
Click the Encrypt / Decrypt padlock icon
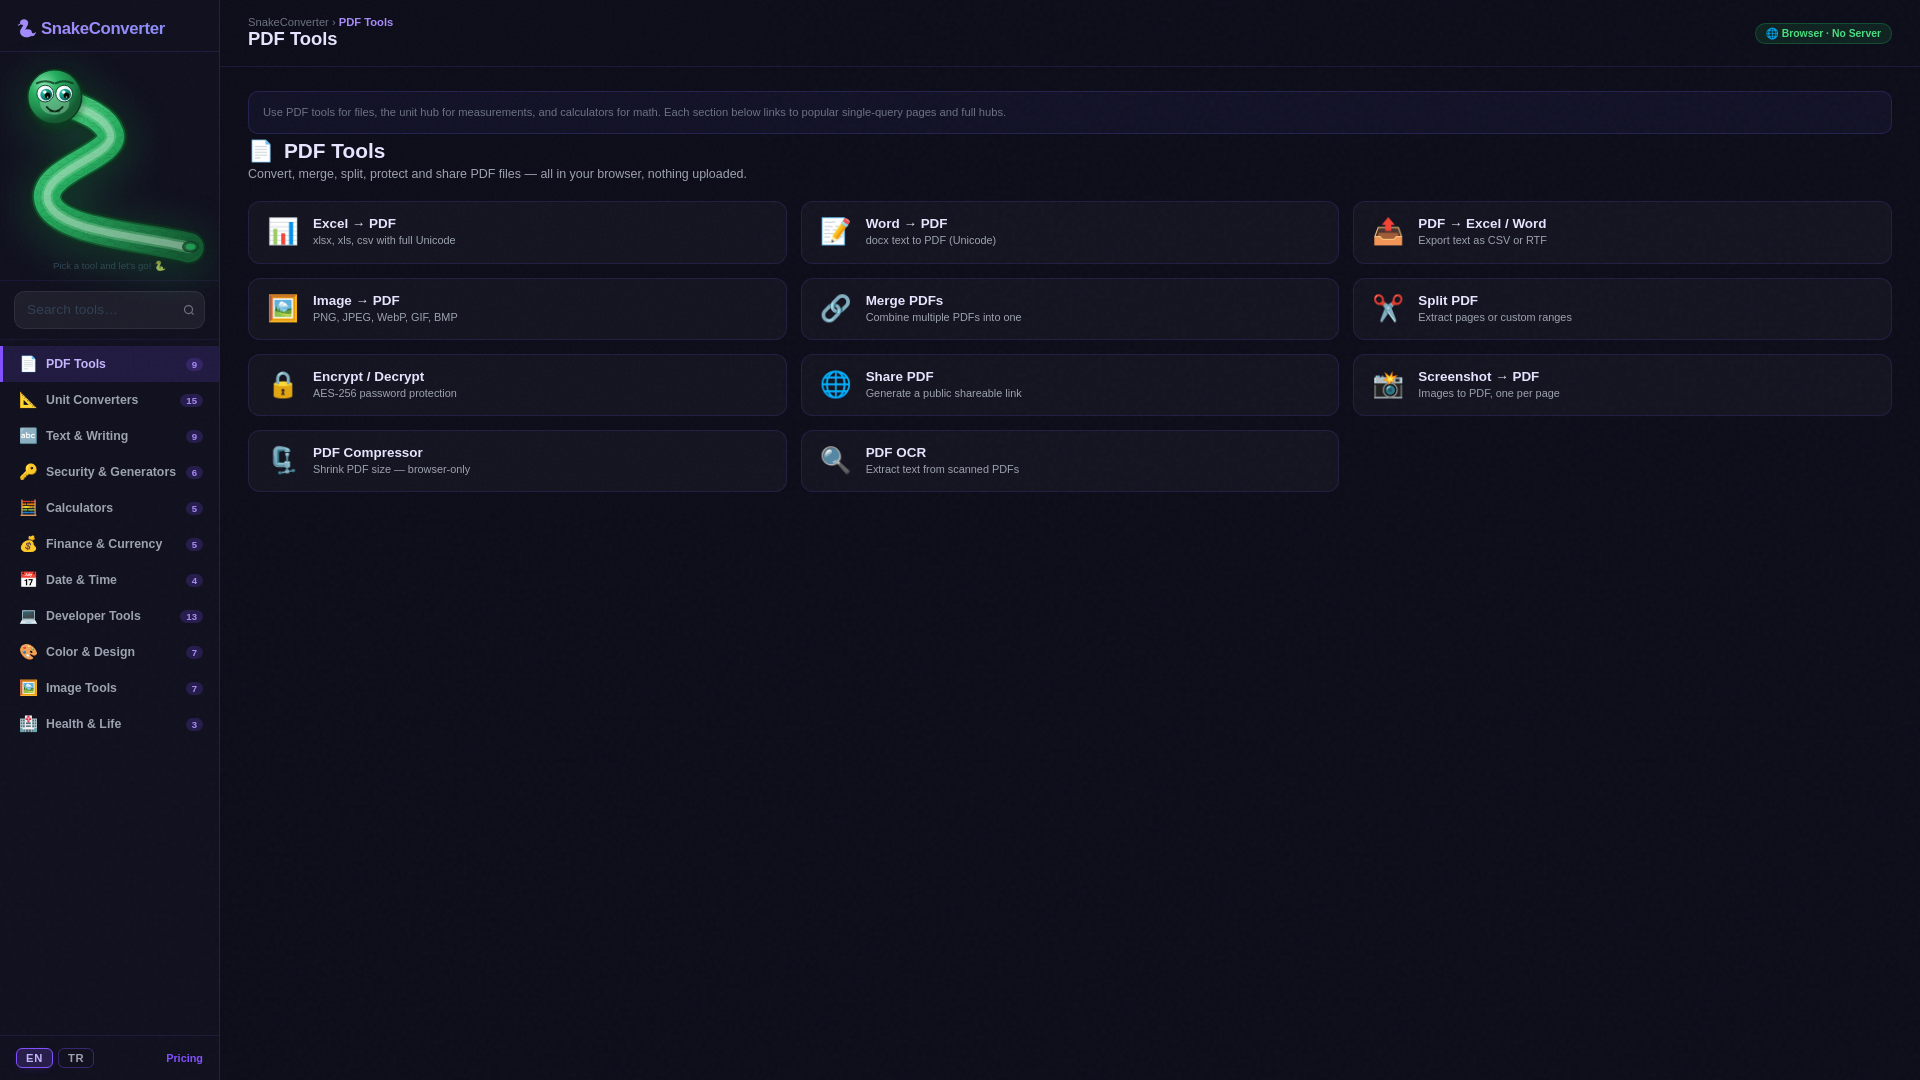pyautogui.click(x=283, y=385)
